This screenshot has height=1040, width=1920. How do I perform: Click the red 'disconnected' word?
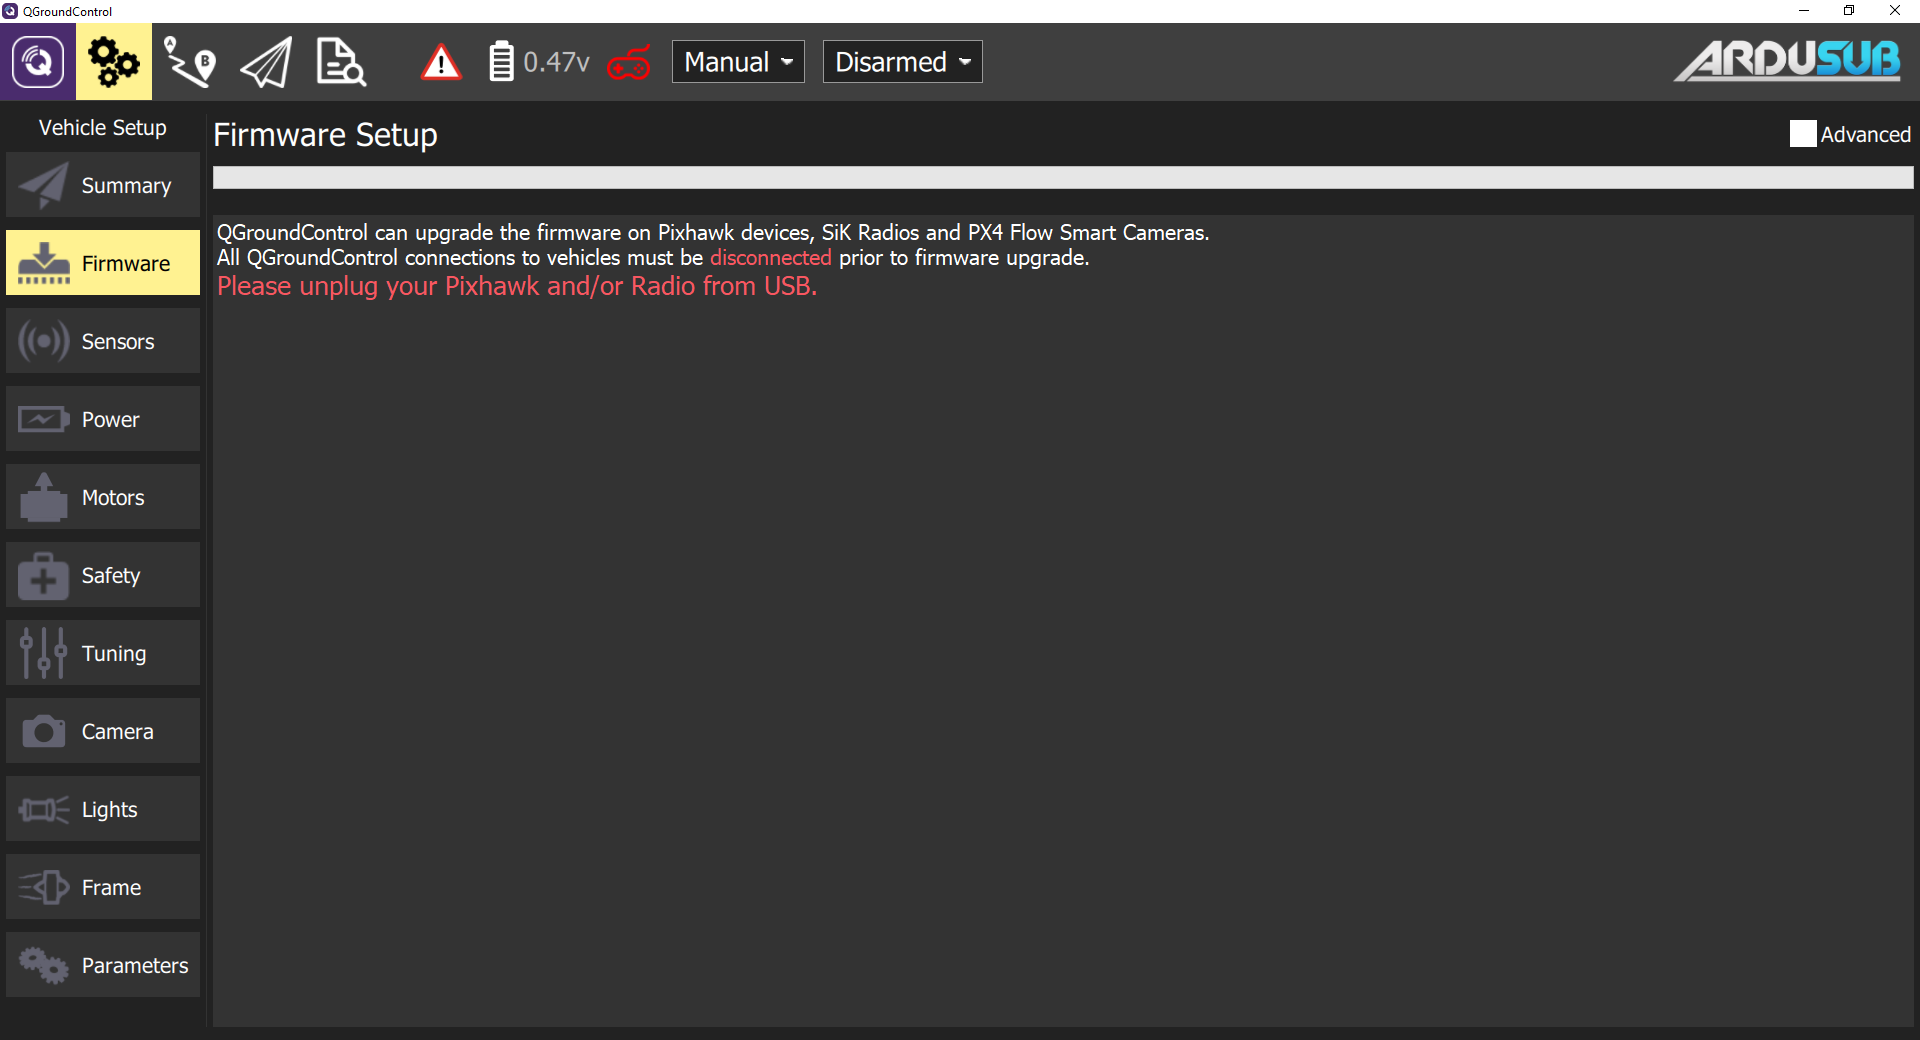coord(770,258)
